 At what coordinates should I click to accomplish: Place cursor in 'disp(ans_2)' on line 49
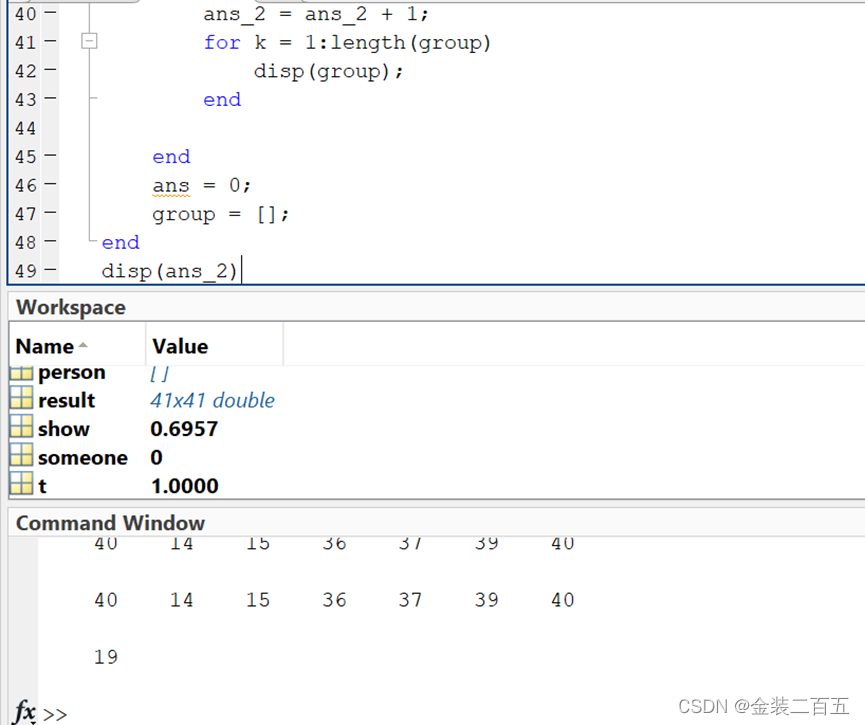(169, 271)
